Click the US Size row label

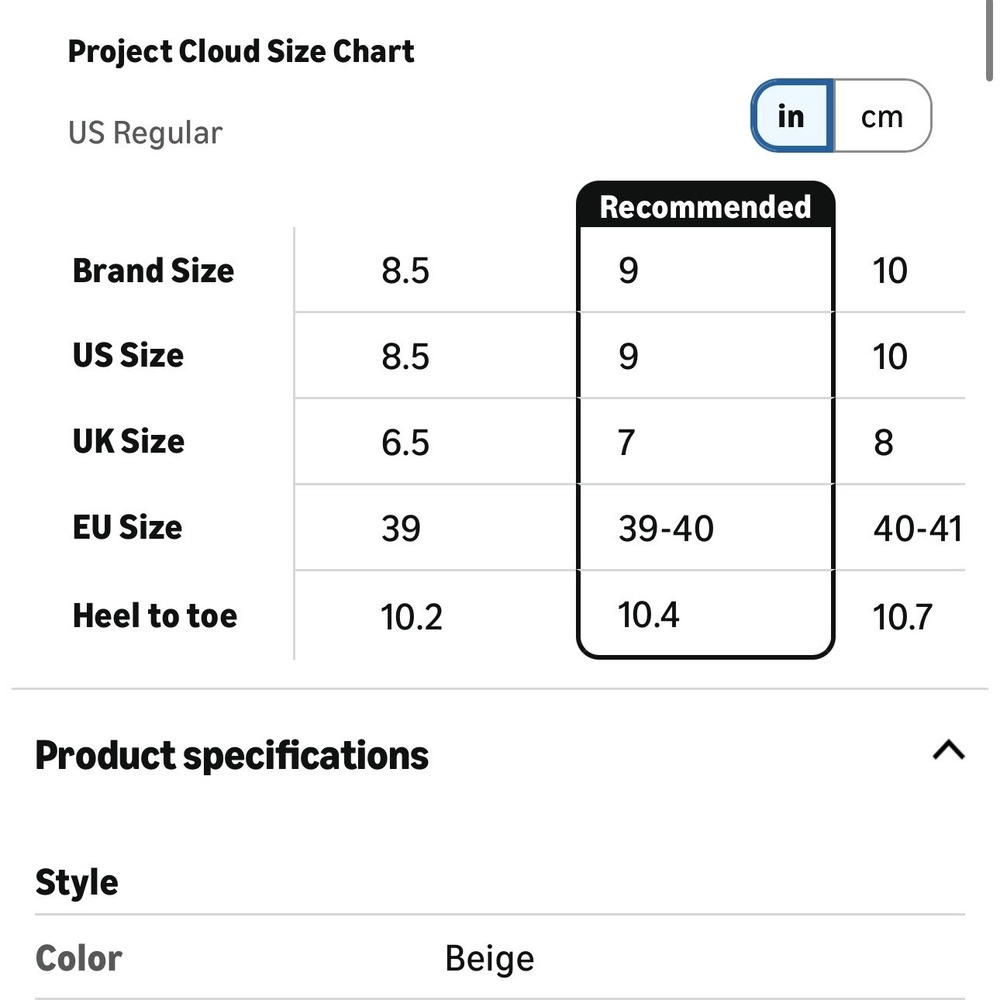128,355
